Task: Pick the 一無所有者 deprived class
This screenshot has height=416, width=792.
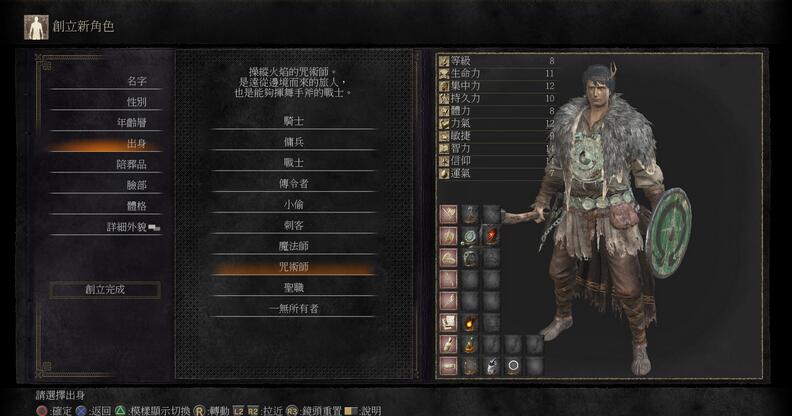Action: tap(293, 308)
